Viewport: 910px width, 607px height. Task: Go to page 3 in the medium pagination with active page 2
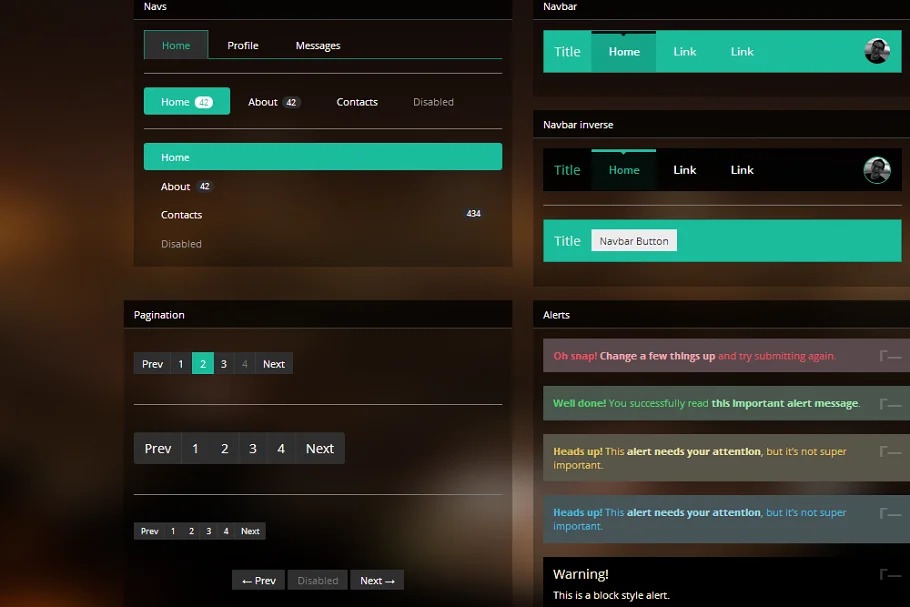pos(224,364)
